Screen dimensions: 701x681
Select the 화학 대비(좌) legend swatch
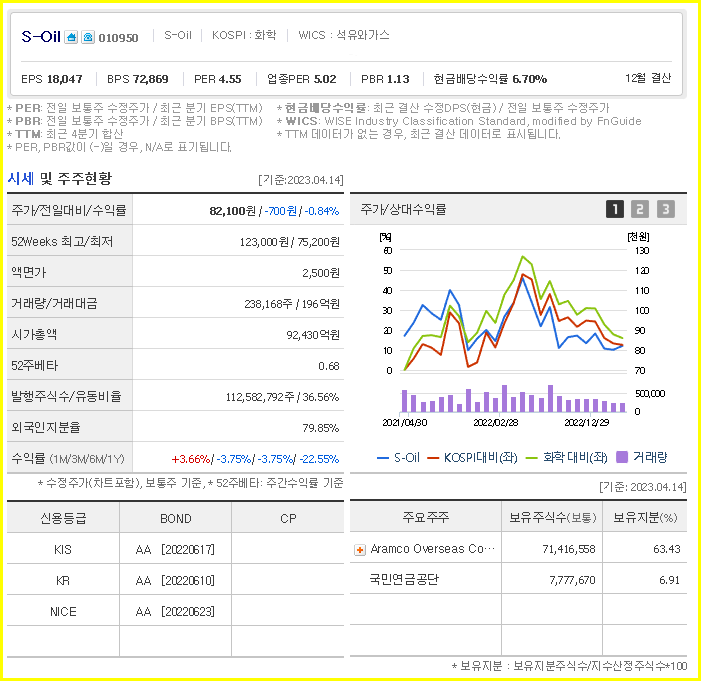click(x=531, y=458)
